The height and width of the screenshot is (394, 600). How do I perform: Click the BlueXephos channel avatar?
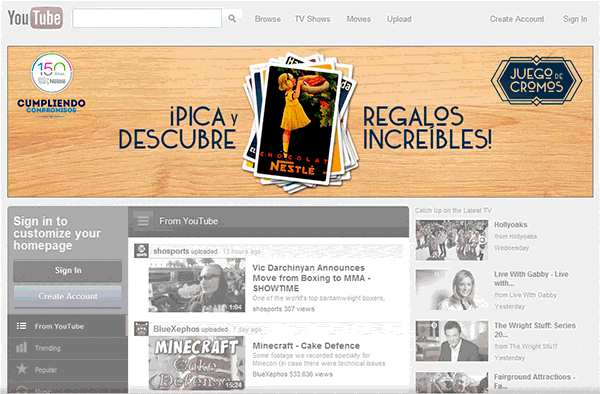[x=141, y=329]
